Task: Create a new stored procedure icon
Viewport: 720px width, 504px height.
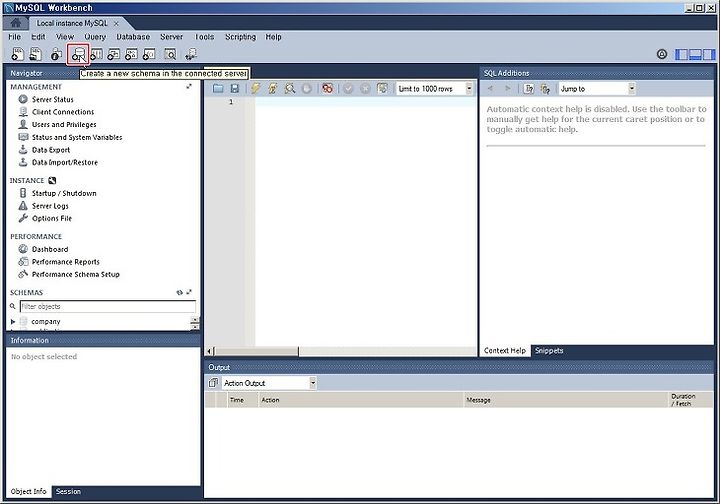Action: (131, 54)
